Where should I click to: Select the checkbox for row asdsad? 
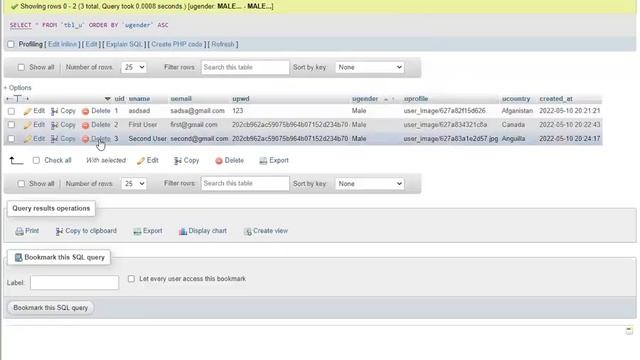(11, 111)
